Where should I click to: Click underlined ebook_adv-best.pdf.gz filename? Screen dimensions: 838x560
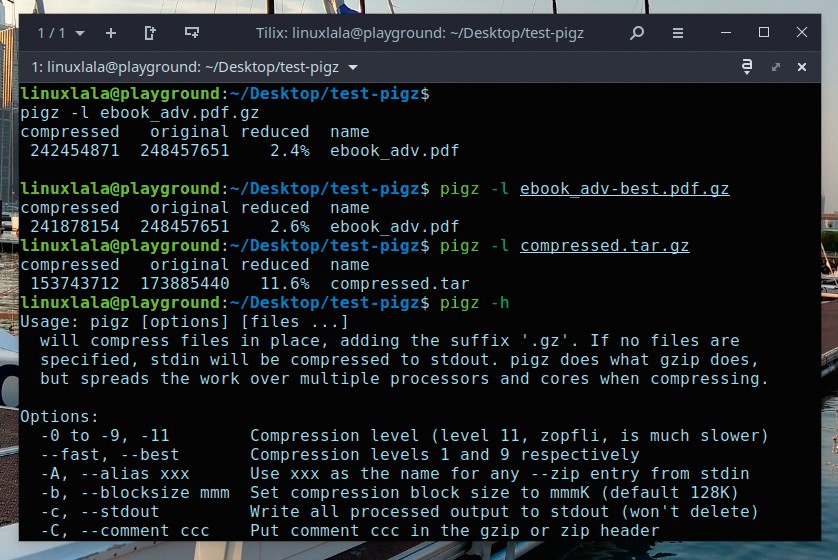tap(625, 189)
